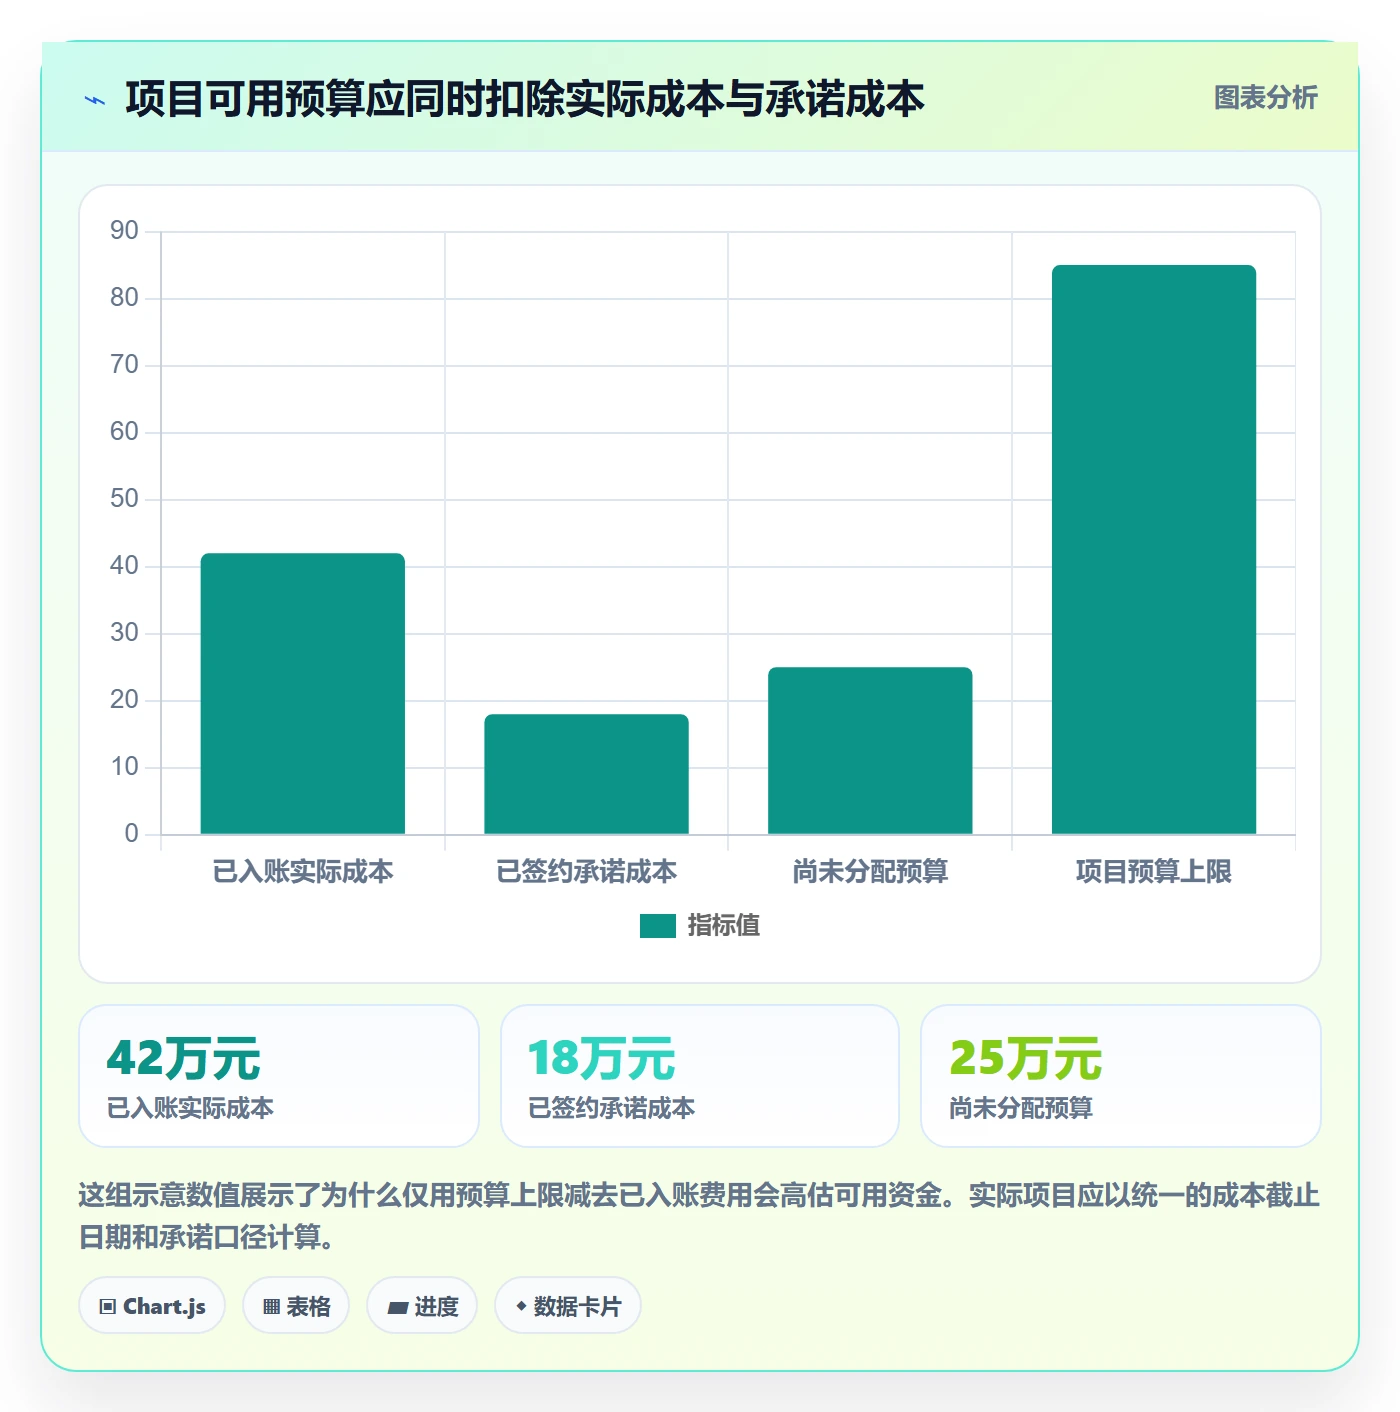The image size is (1400, 1412).
Task: Toggle the 指标值 legend color box
Action: point(657,926)
